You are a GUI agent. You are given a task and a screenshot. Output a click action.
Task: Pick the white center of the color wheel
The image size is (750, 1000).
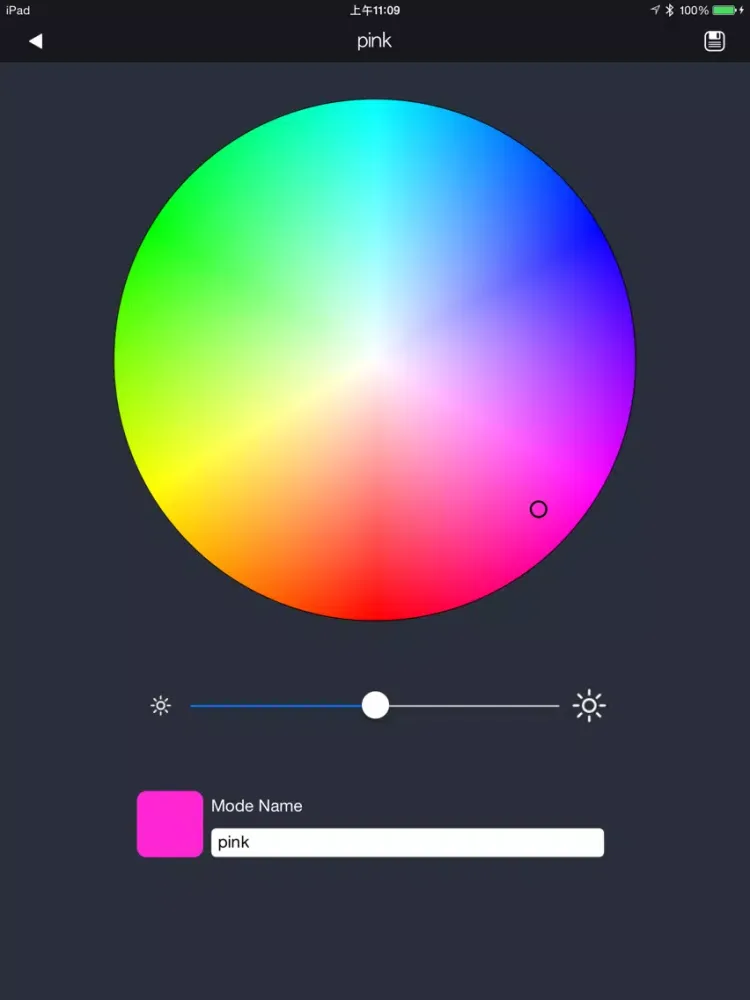click(375, 360)
